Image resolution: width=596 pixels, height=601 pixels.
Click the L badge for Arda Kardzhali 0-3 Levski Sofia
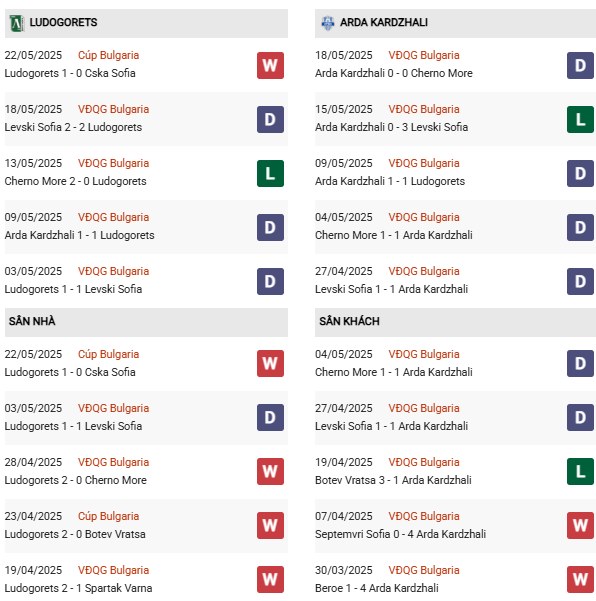click(x=580, y=120)
